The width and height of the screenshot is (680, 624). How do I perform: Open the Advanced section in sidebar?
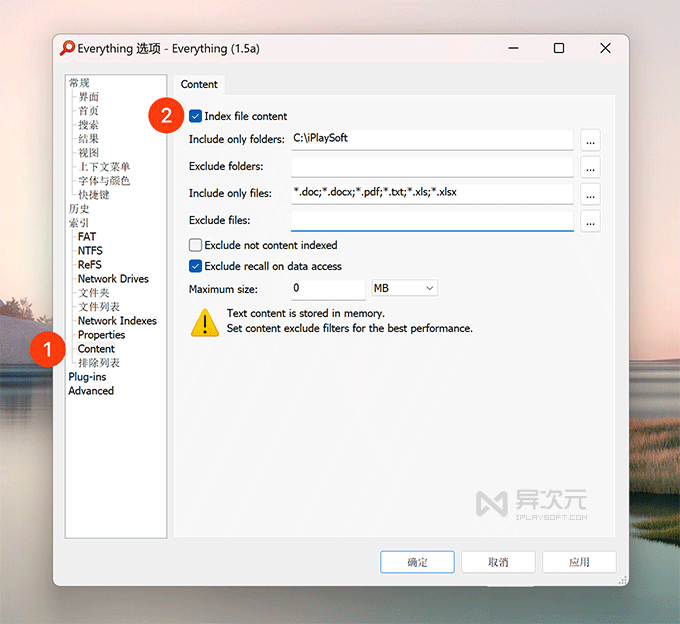91,391
